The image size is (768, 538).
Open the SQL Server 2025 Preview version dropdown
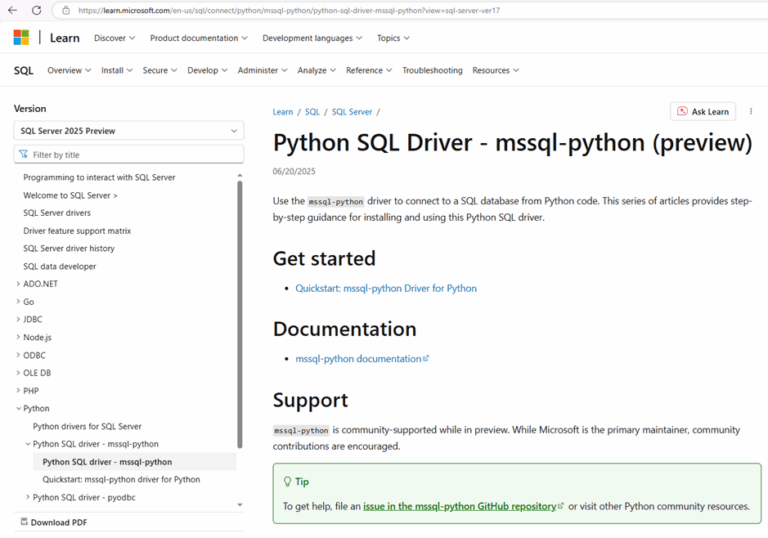click(x=128, y=131)
